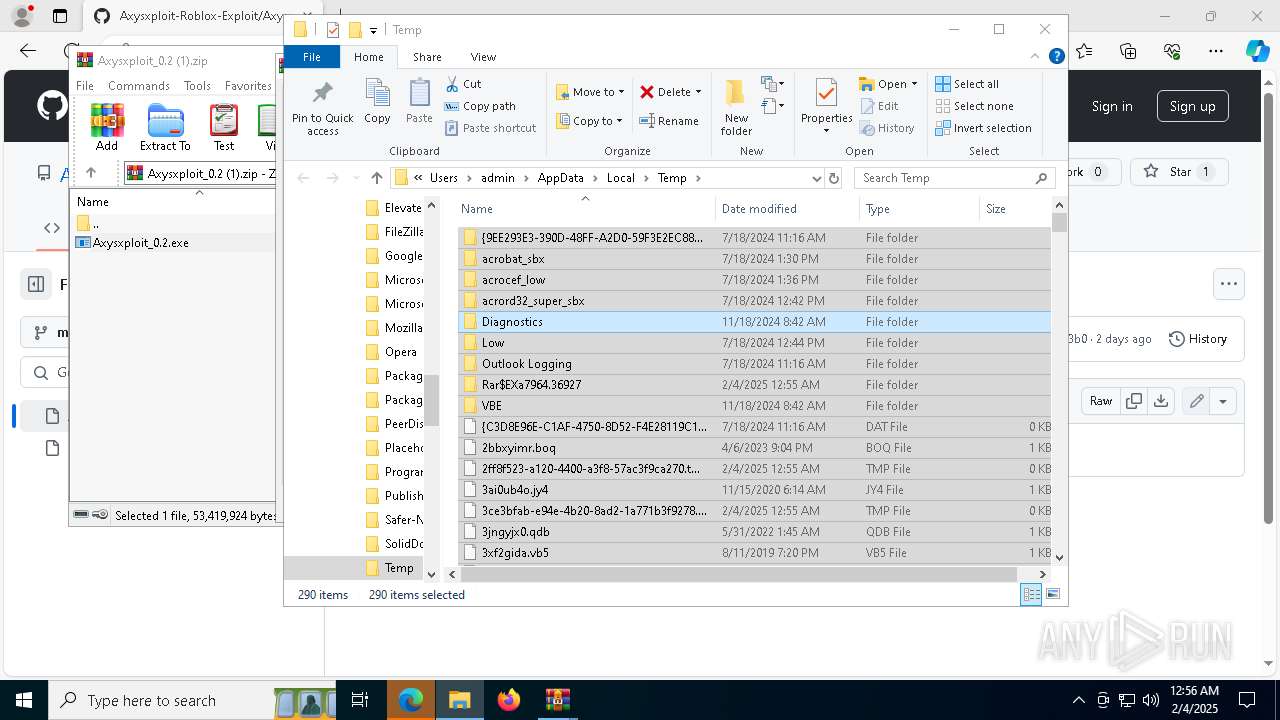Open address bar history dropdown
Image resolution: width=1280 pixels, height=720 pixels.
816,178
